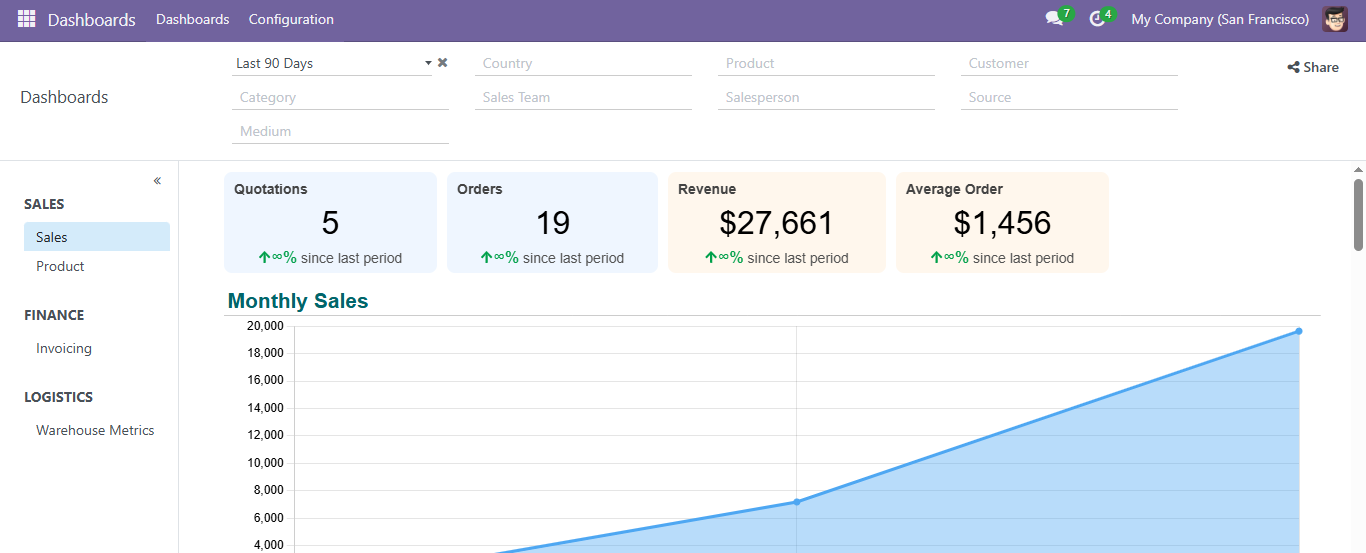The height and width of the screenshot is (553, 1366).
Task: Click the Share icon button
Action: click(x=1312, y=67)
